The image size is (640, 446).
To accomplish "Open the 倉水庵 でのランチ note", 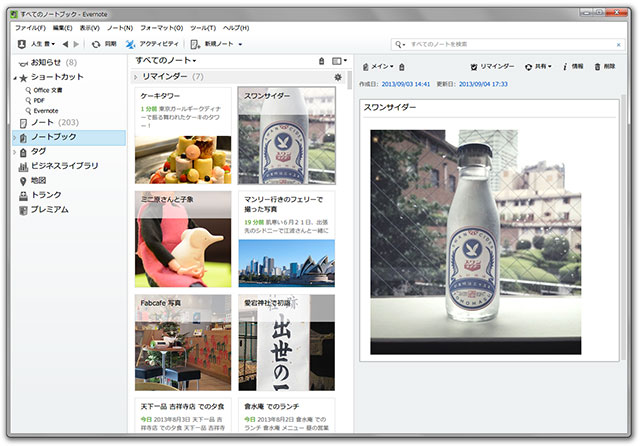I will point(287,415).
